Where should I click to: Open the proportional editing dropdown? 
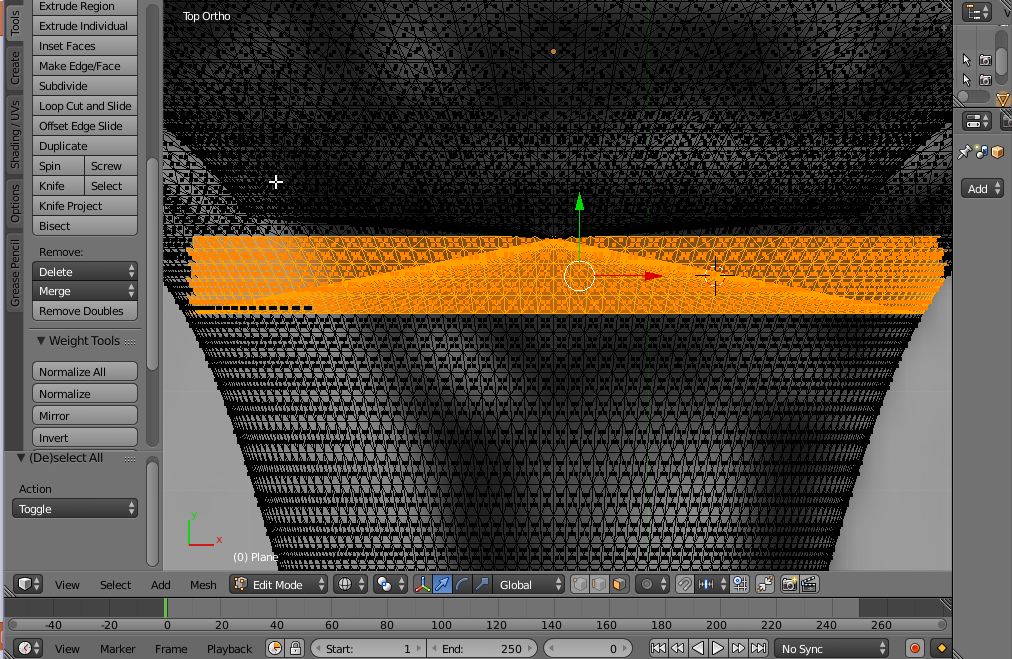point(652,584)
